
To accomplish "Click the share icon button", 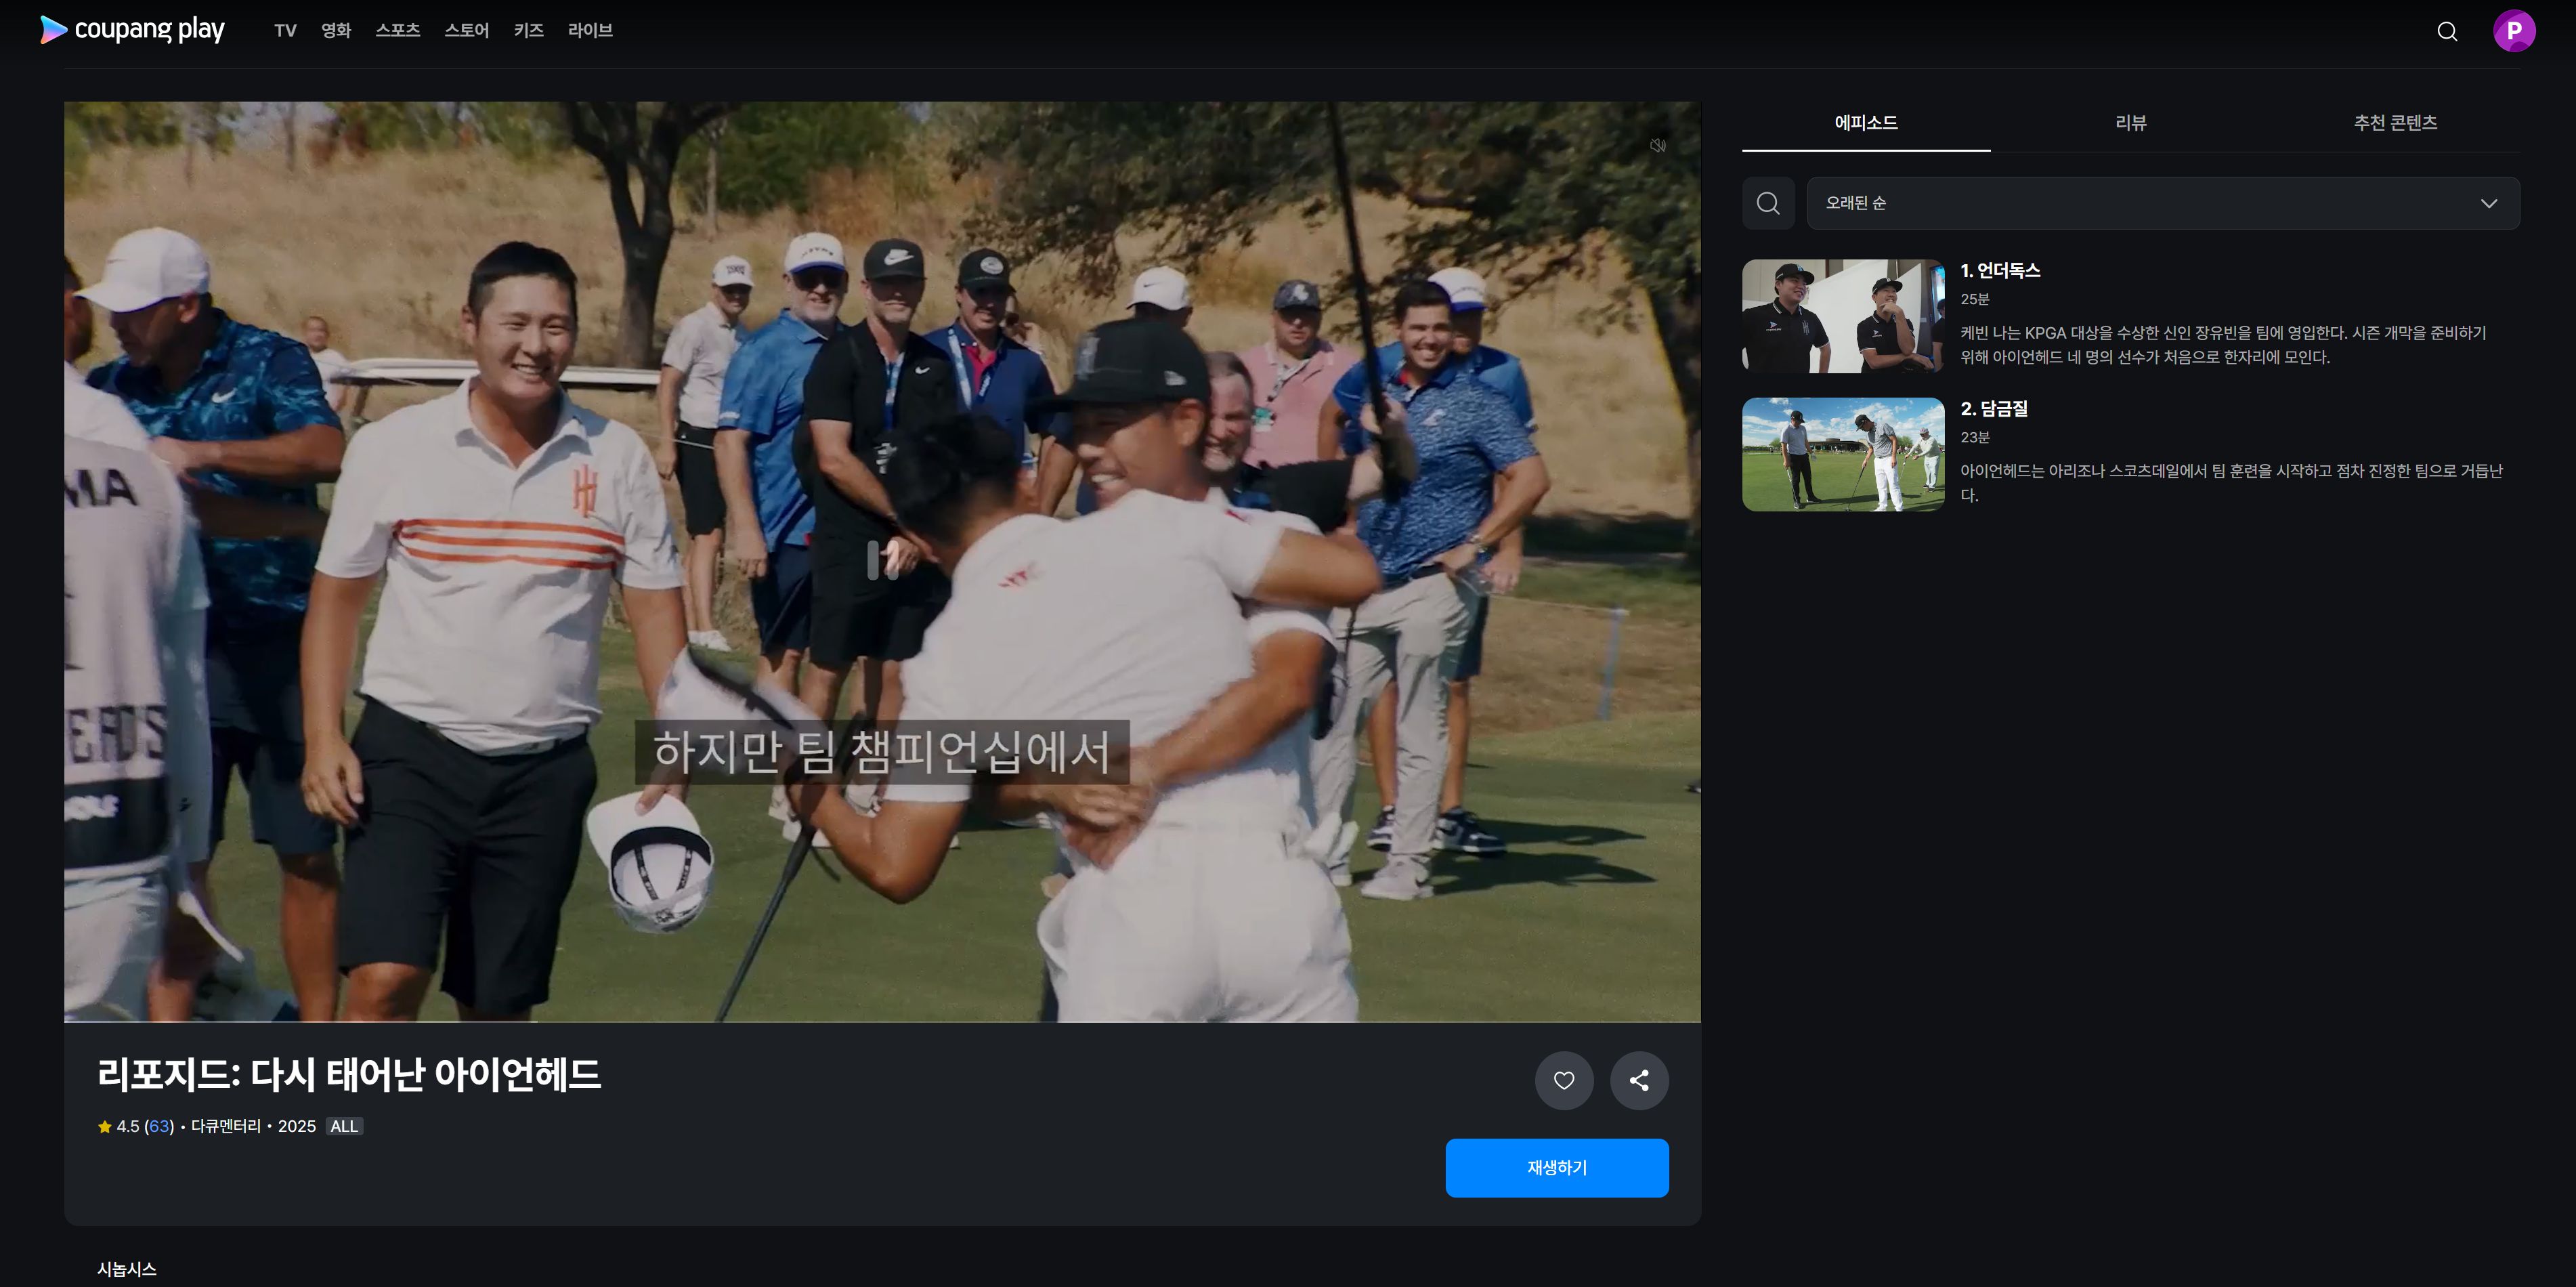I will [1639, 1080].
